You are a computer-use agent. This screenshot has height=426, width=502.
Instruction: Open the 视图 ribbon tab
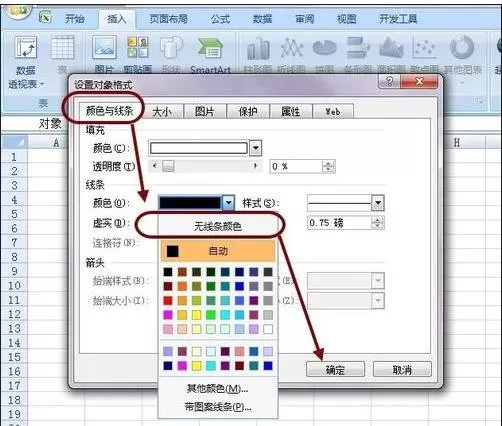coord(346,19)
